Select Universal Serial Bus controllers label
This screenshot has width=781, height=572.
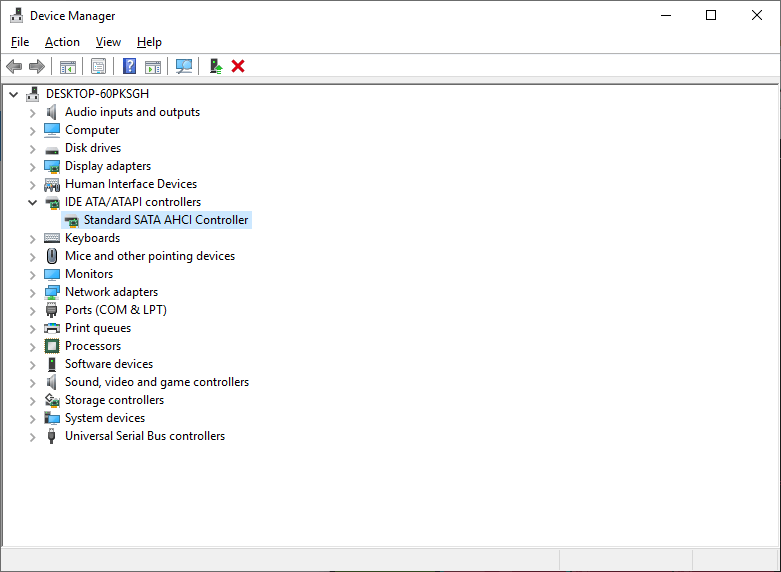tap(145, 436)
